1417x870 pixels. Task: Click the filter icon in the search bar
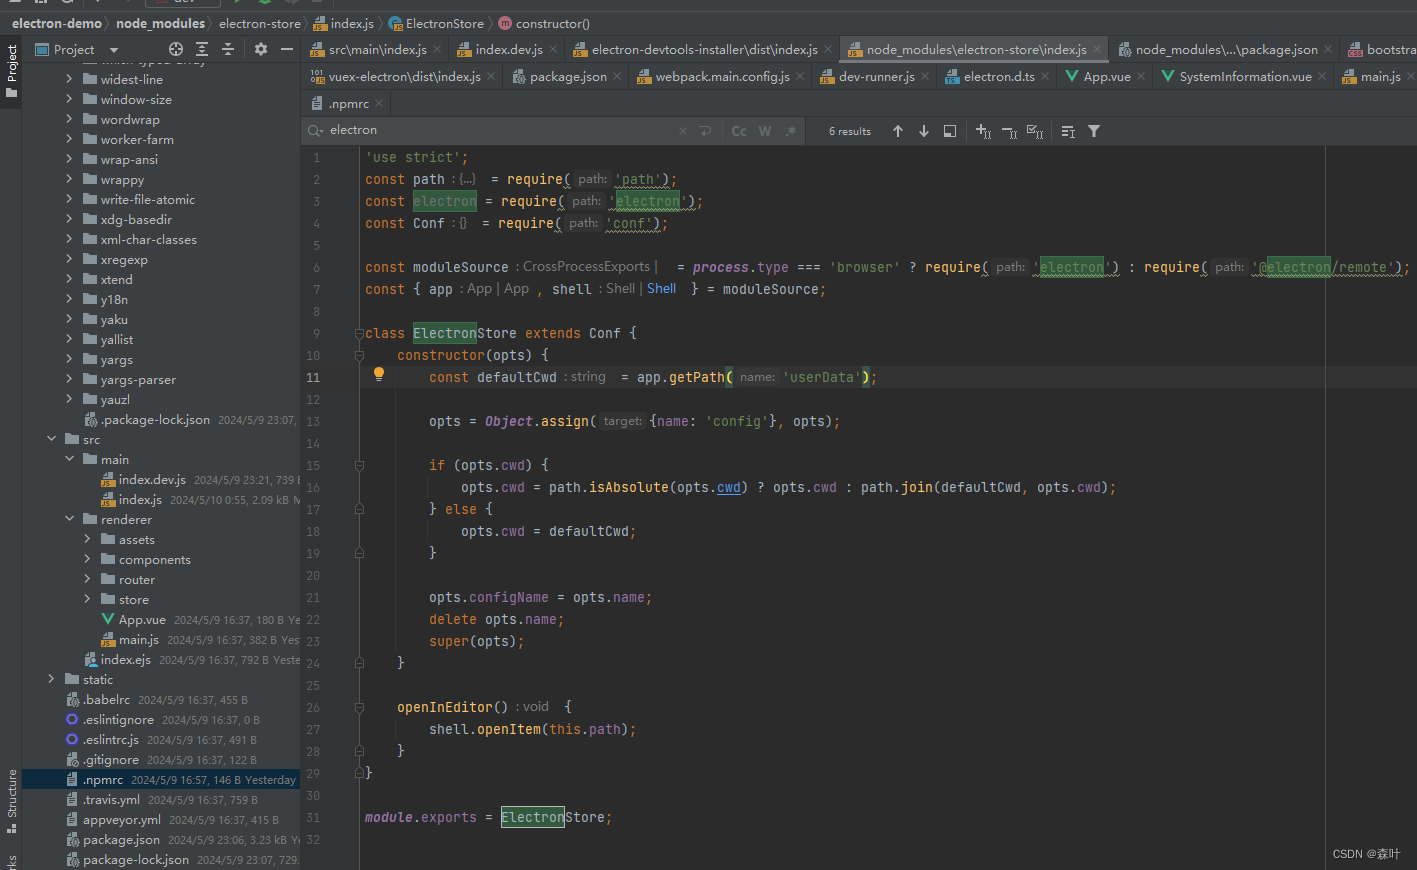tap(1093, 130)
